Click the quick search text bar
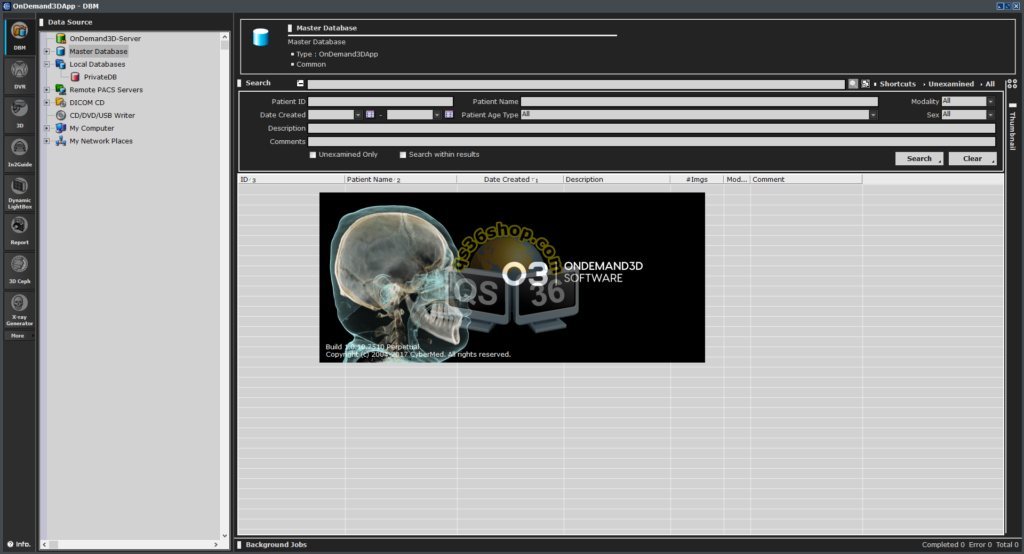1024x554 pixels. [x=576, y=84]
